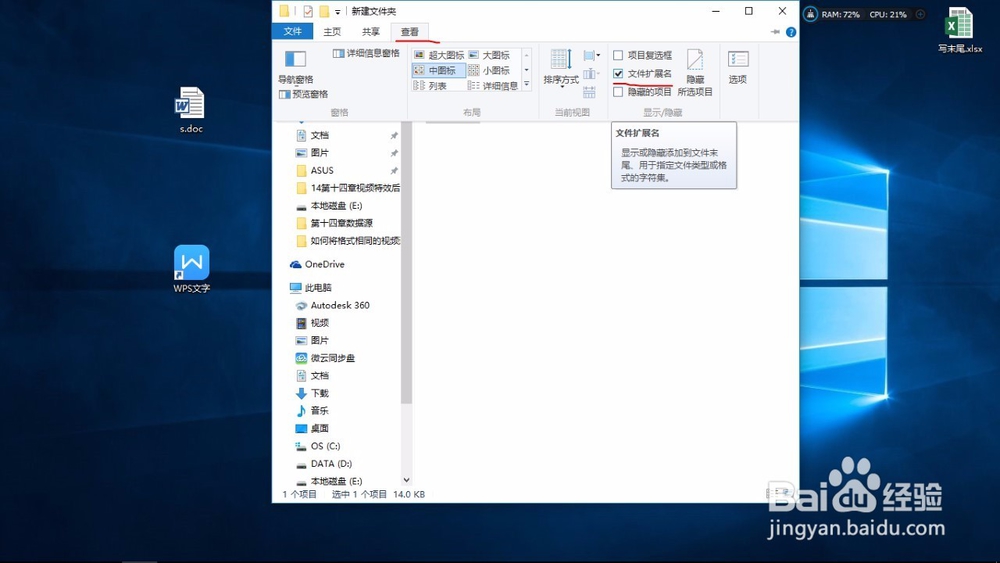Select 小图标 small icons layout

point(489,70)
